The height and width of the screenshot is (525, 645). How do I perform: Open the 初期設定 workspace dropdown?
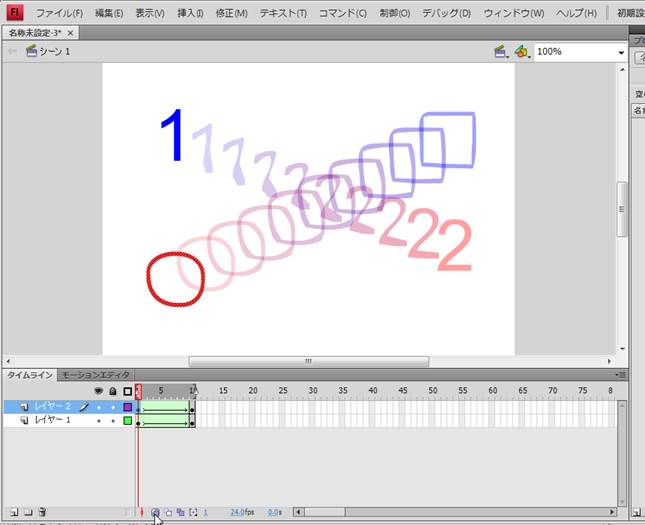click(x=625, y=13)
